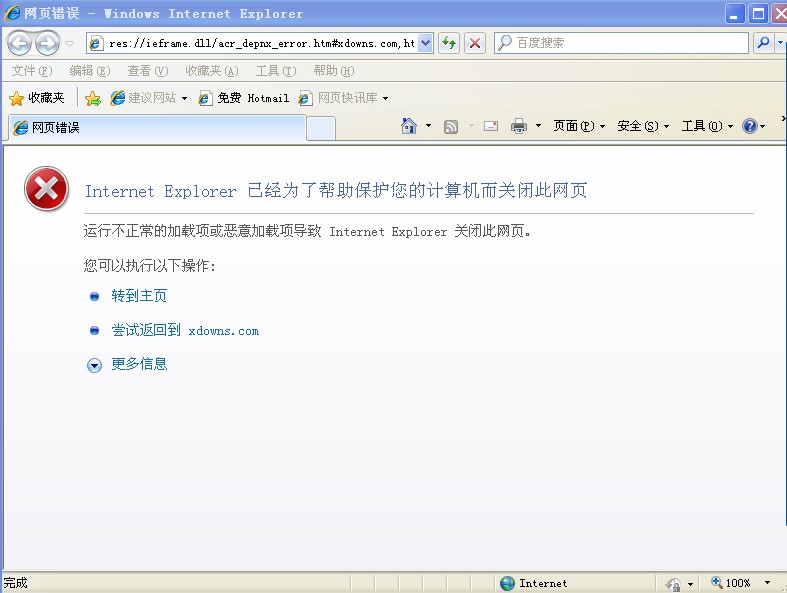Expand the 建议网站 dropdown arrow
The height and width of the screenshot is (593, 787).
click(x=184, y=98)
